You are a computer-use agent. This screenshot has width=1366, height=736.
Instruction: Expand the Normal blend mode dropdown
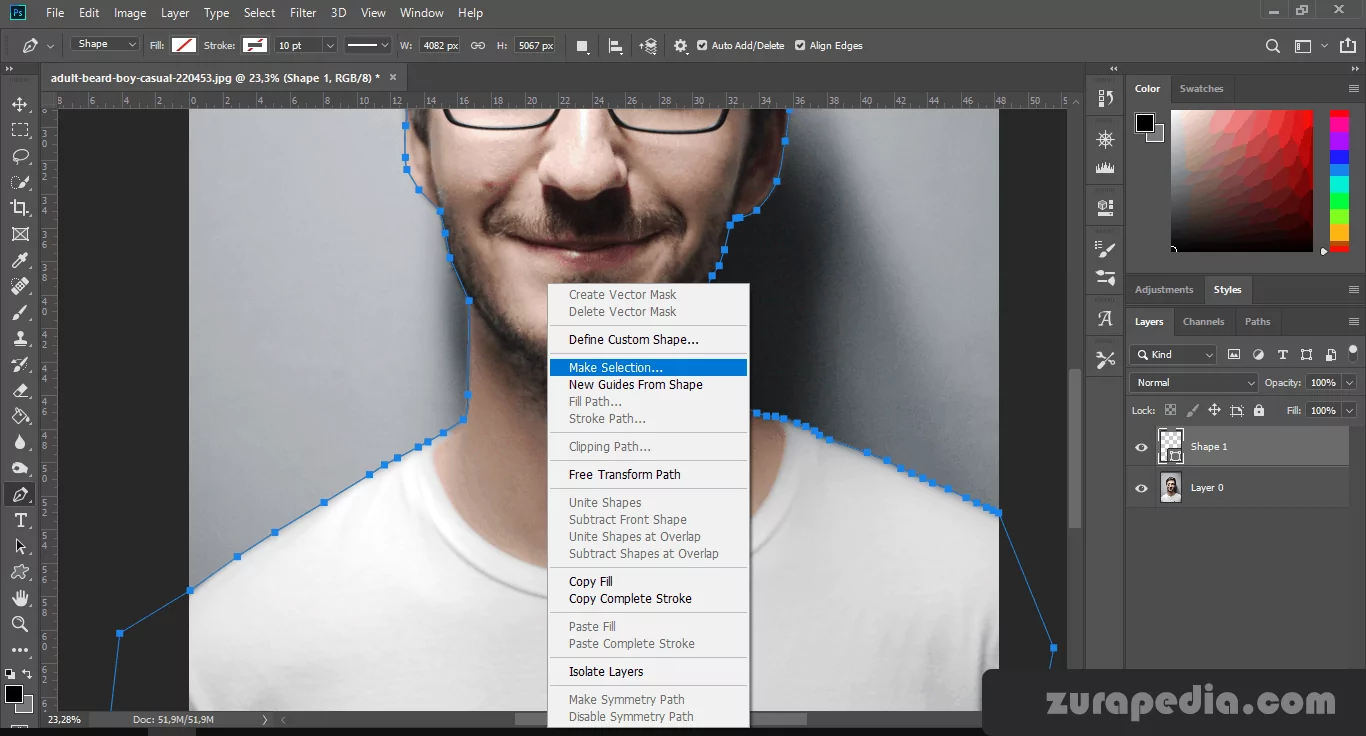[1194, 383]
